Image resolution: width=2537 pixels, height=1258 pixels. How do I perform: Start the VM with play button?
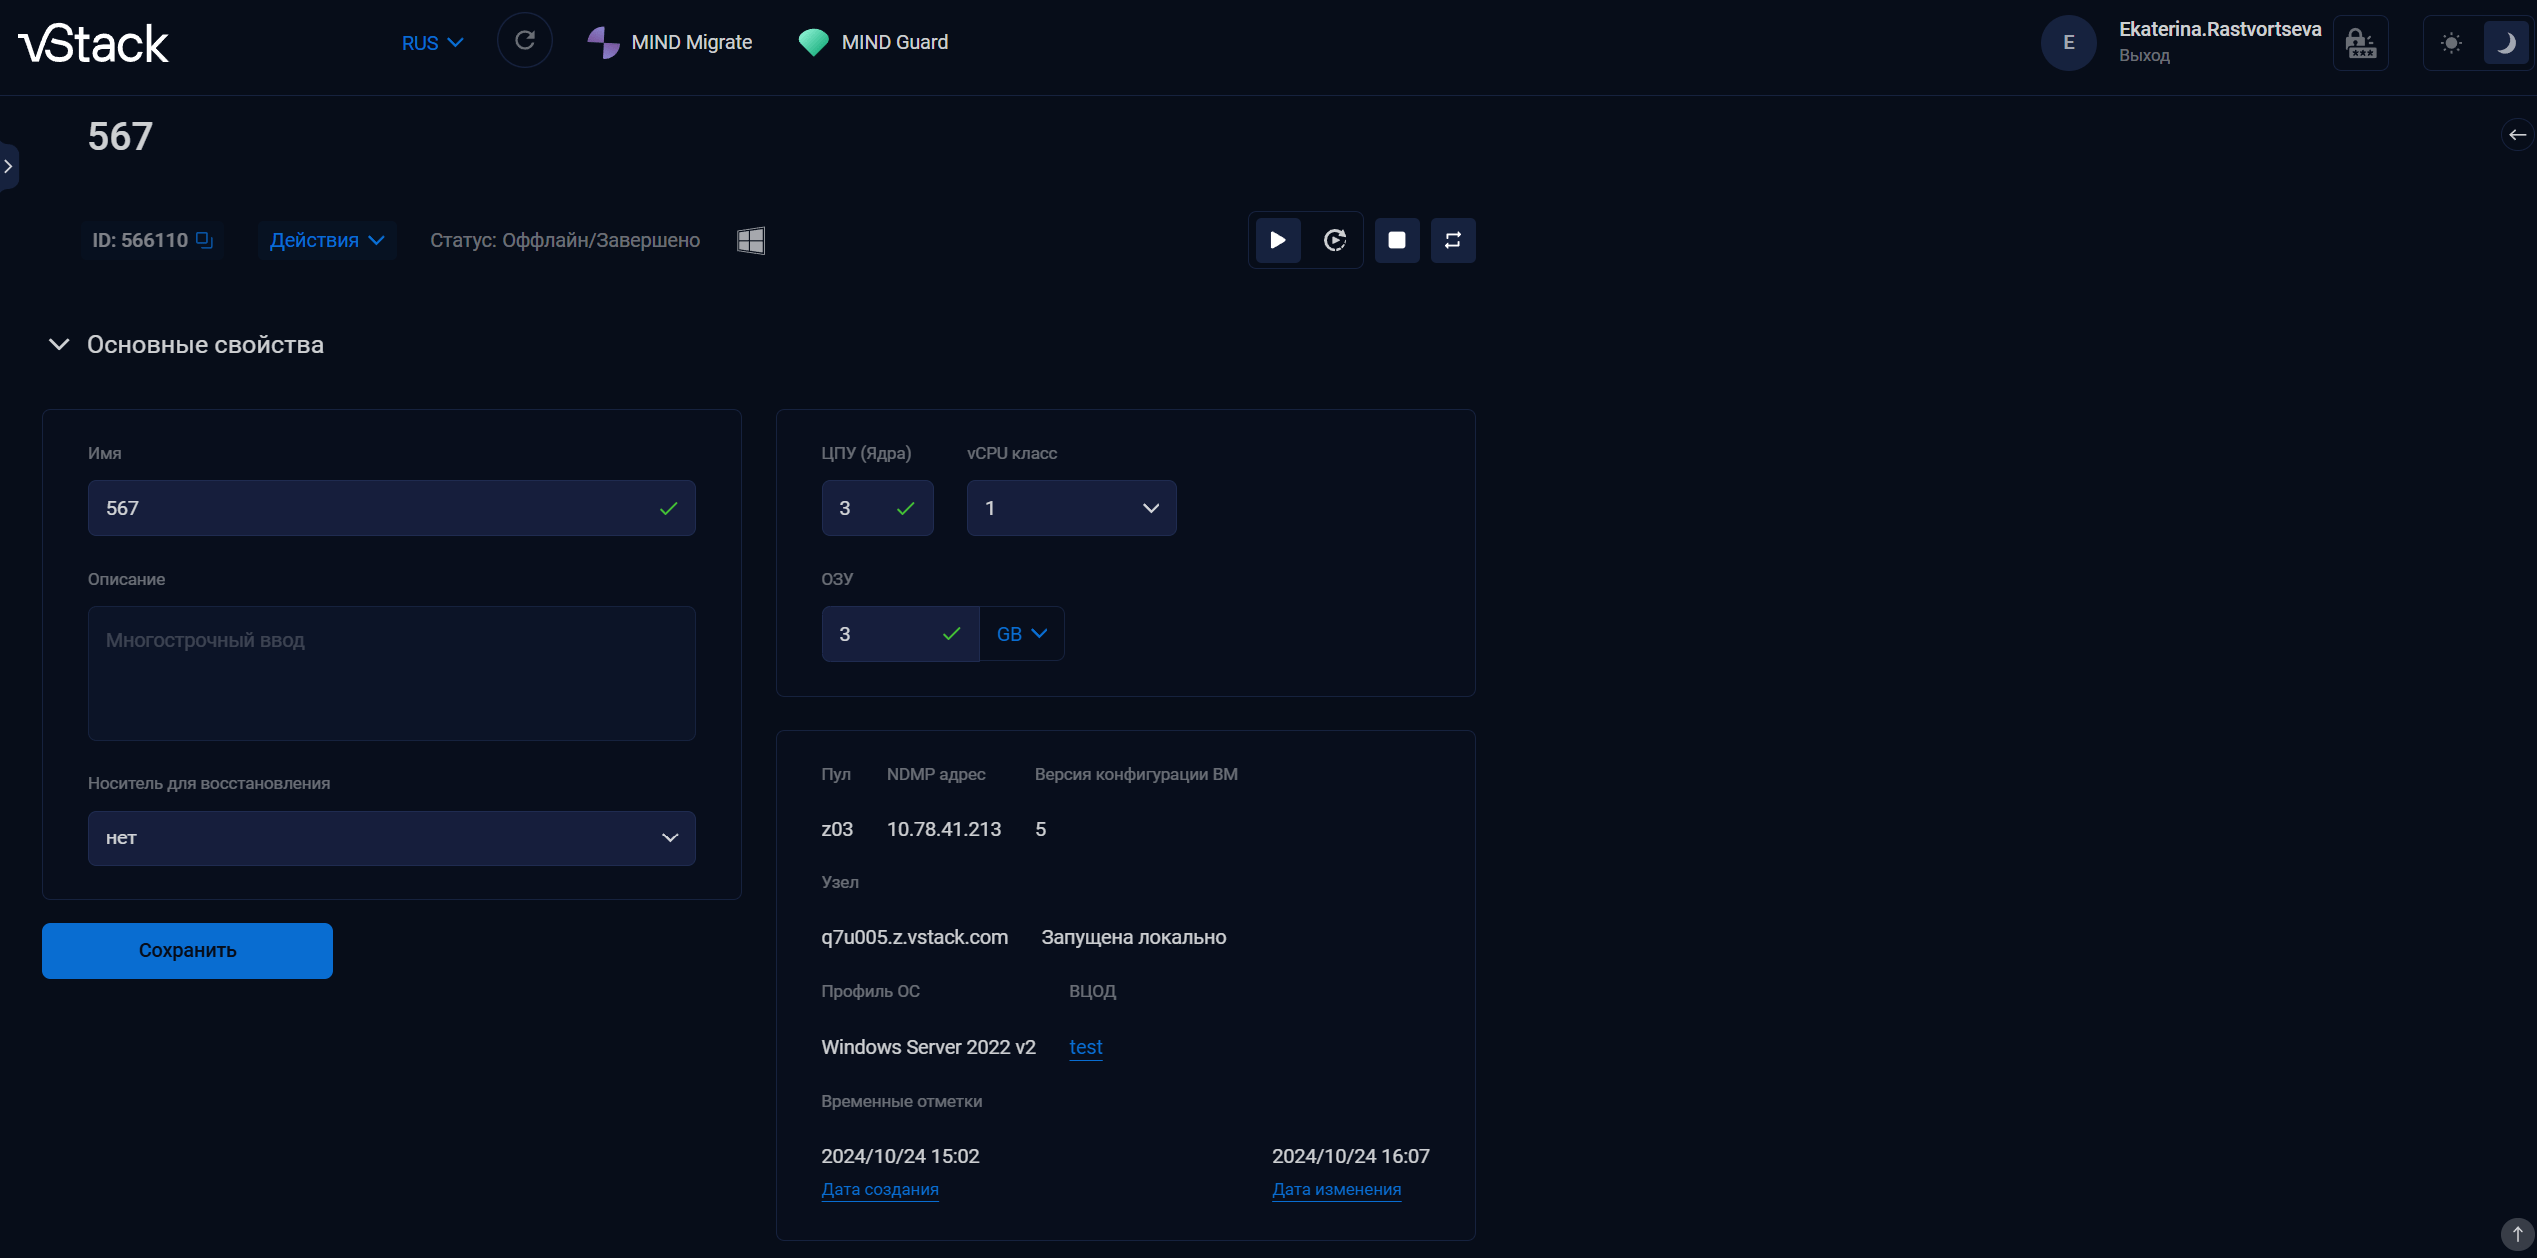[1277, 240]
